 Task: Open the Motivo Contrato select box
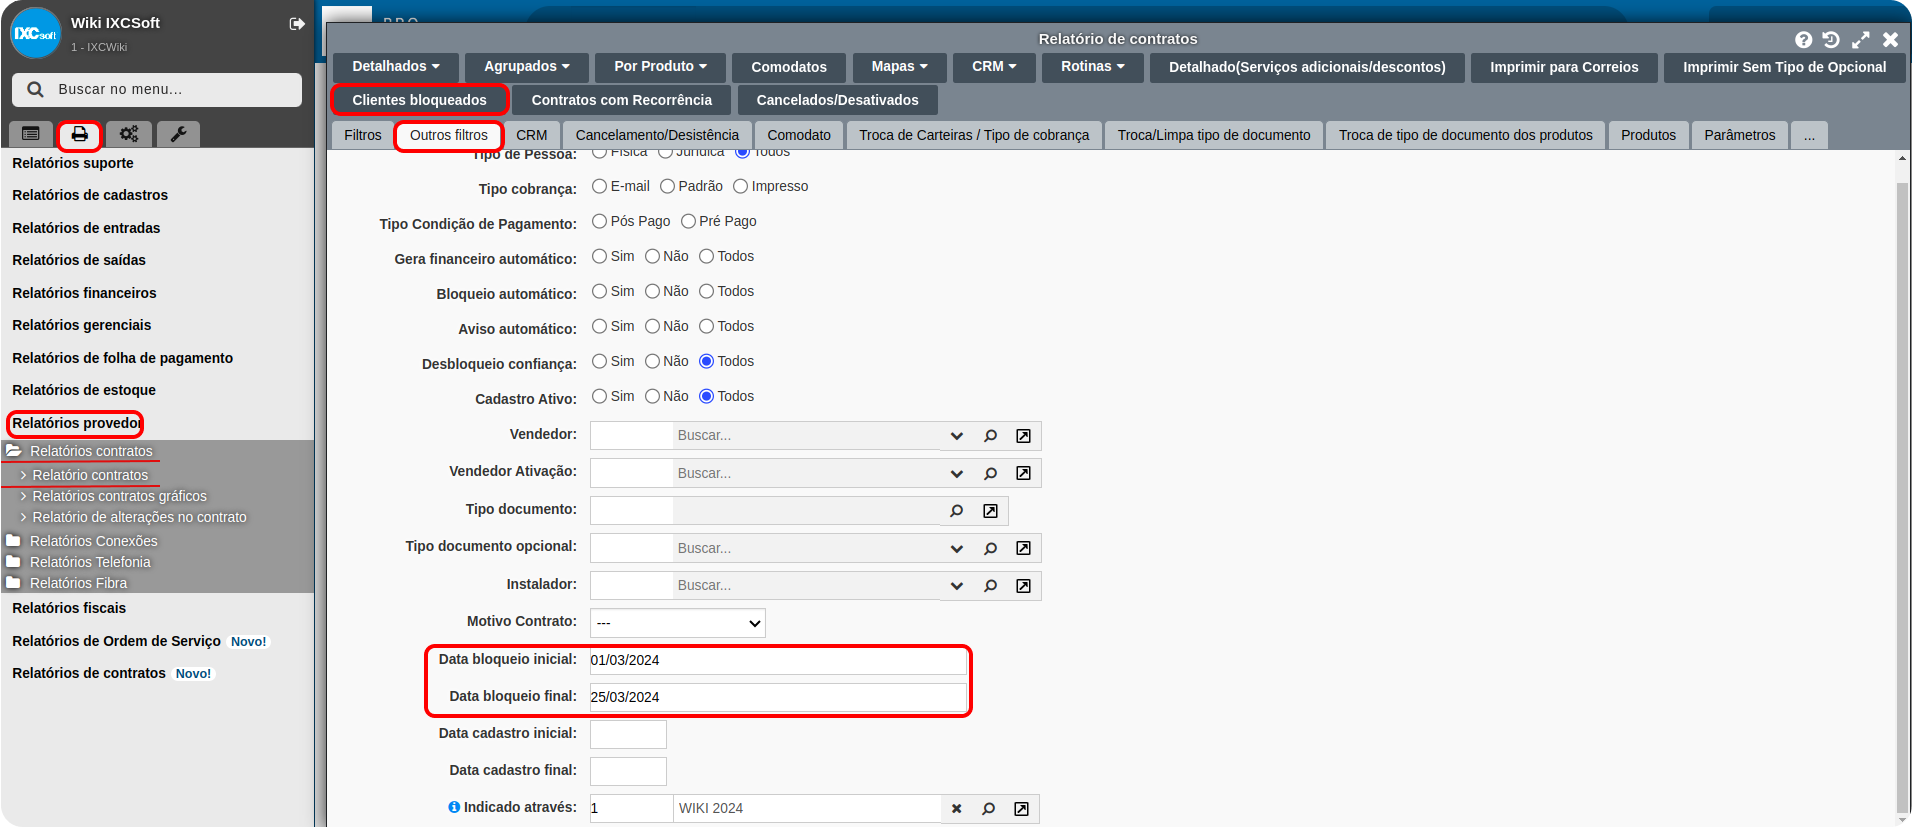678,623
